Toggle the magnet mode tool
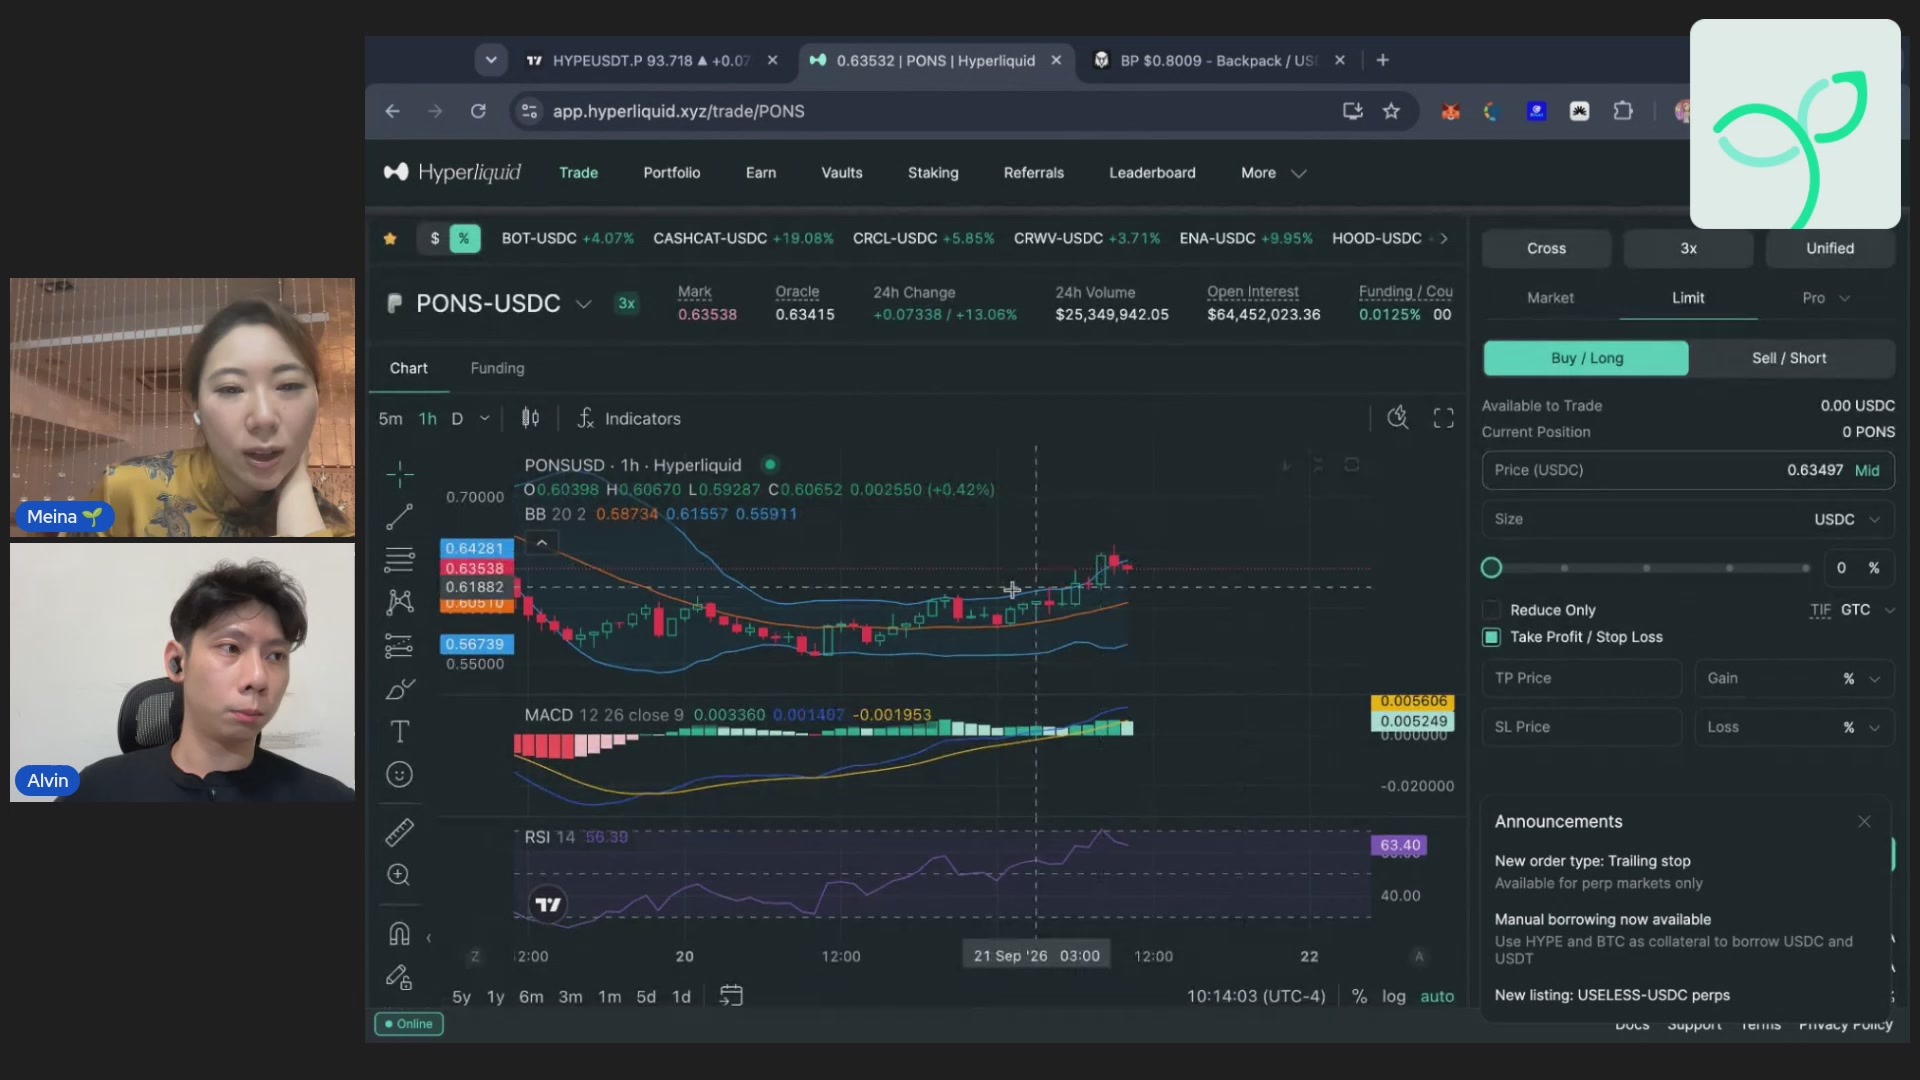Screen dimensions: 1920x1080 coord(399,934)
